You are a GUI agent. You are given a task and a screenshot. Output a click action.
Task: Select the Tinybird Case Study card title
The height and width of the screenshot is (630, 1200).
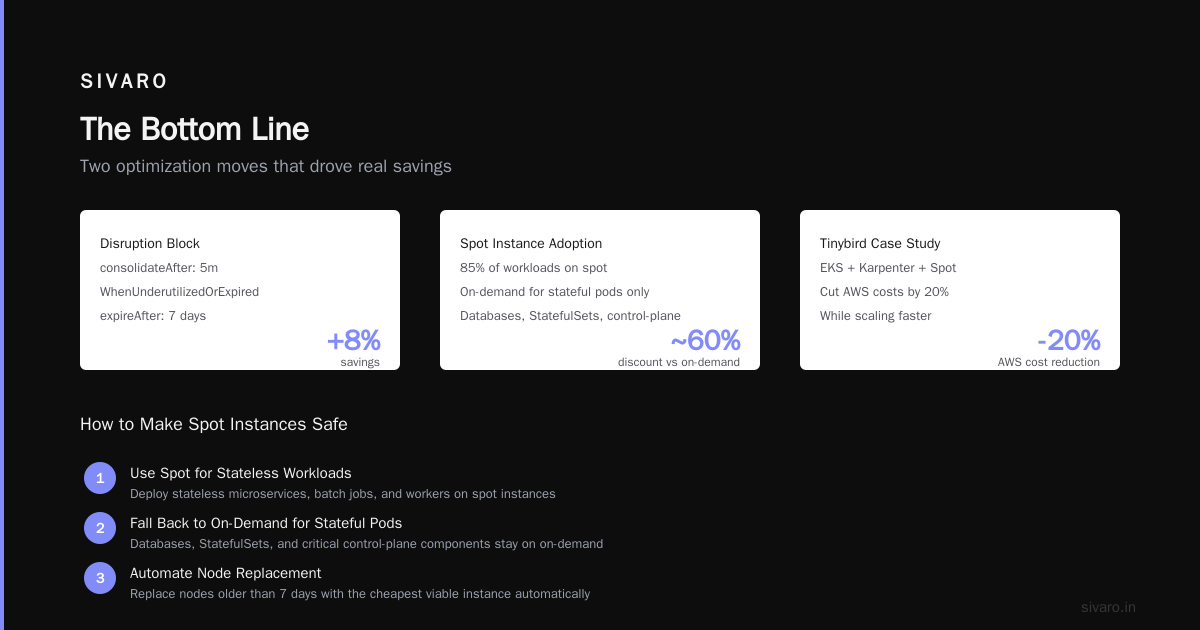point(880,243)
